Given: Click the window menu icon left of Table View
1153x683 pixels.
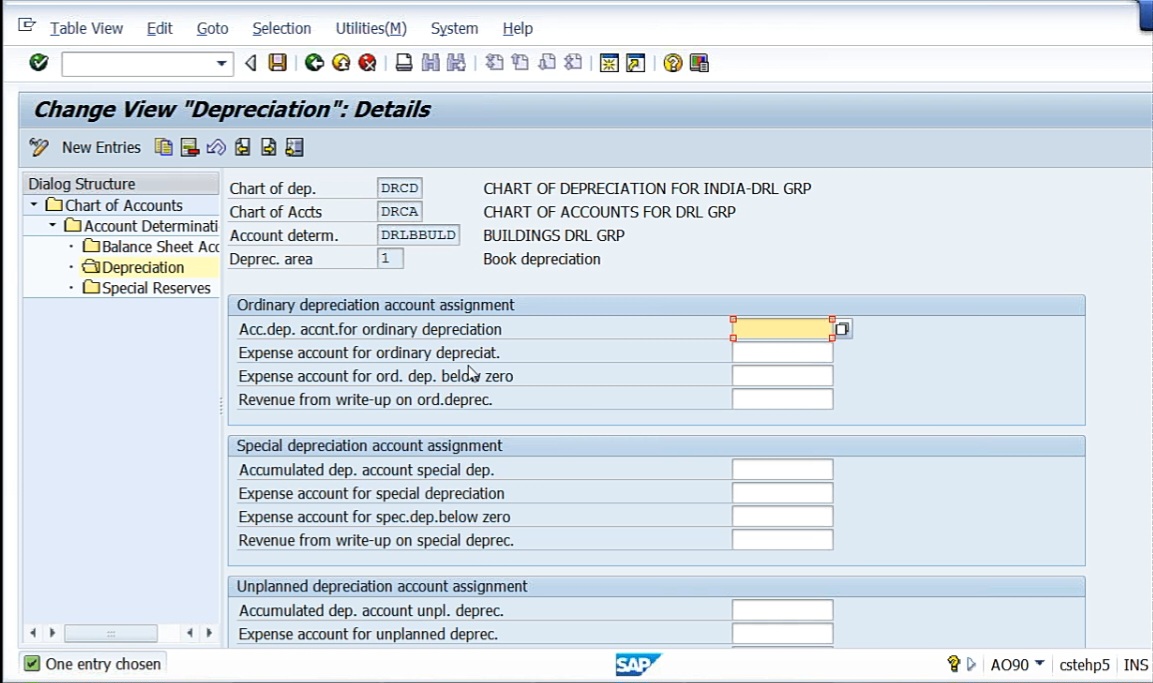Looking at the screenshot, I should (26, 26).
